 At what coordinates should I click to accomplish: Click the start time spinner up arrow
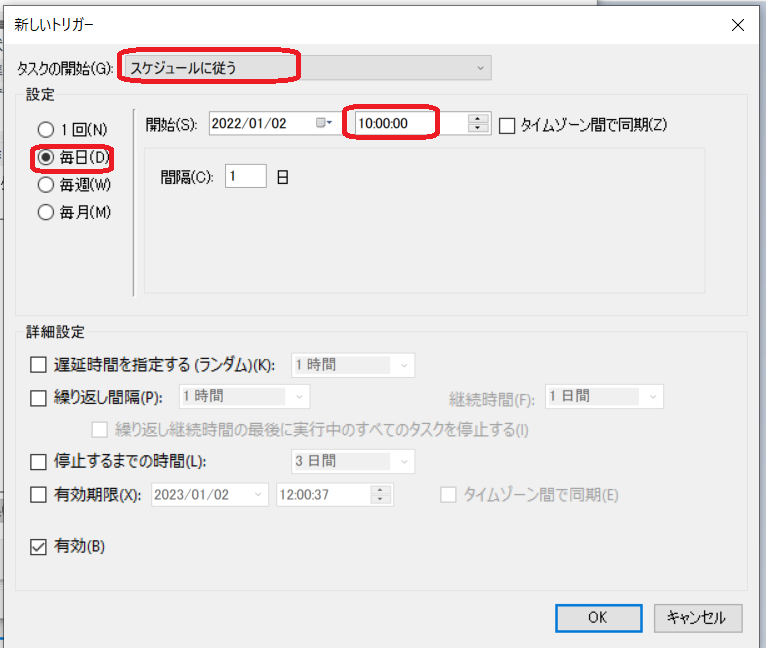click(x=478, y=118)
